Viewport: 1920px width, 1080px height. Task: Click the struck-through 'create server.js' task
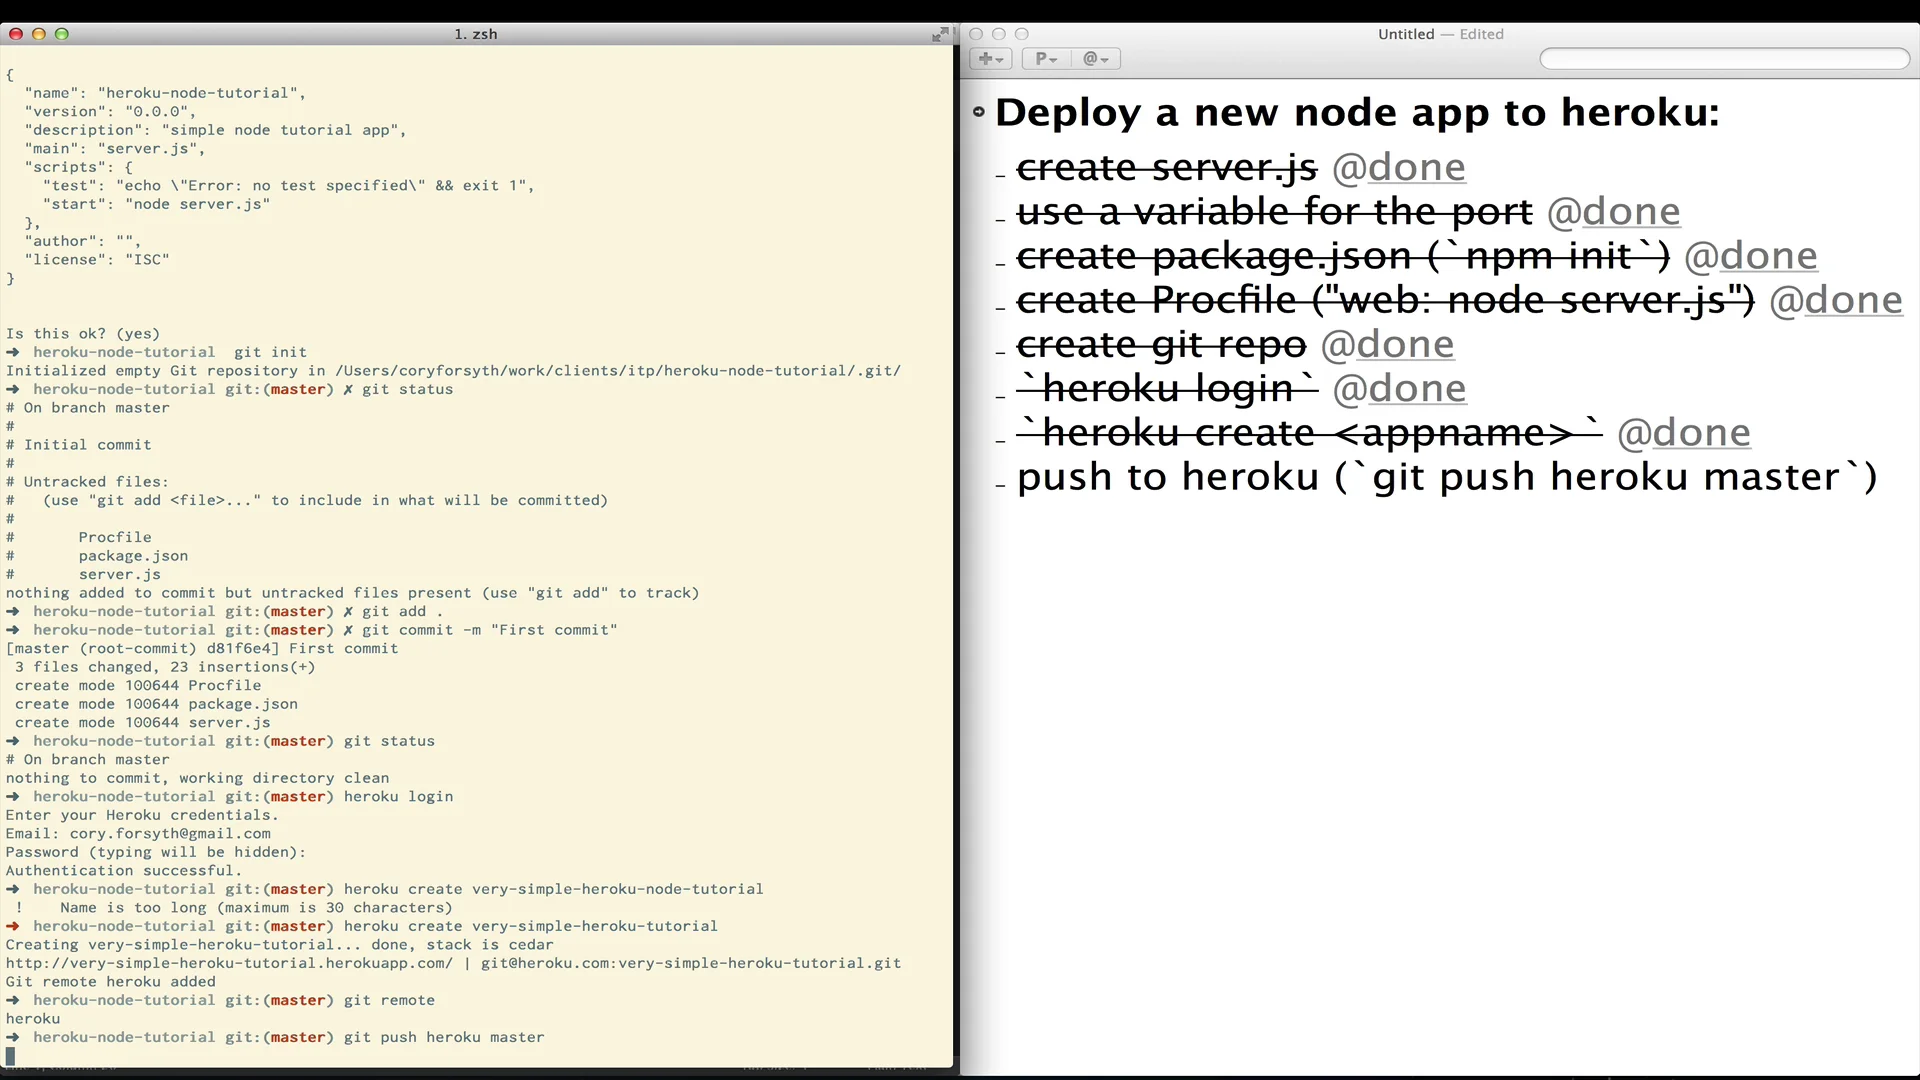tap(1167, 167)
